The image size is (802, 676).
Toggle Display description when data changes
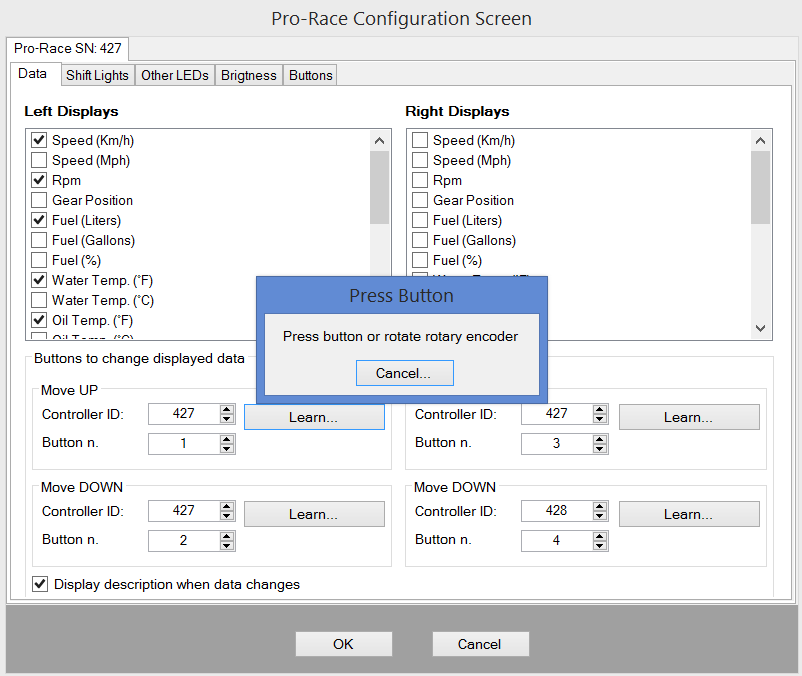click(41, 585)
